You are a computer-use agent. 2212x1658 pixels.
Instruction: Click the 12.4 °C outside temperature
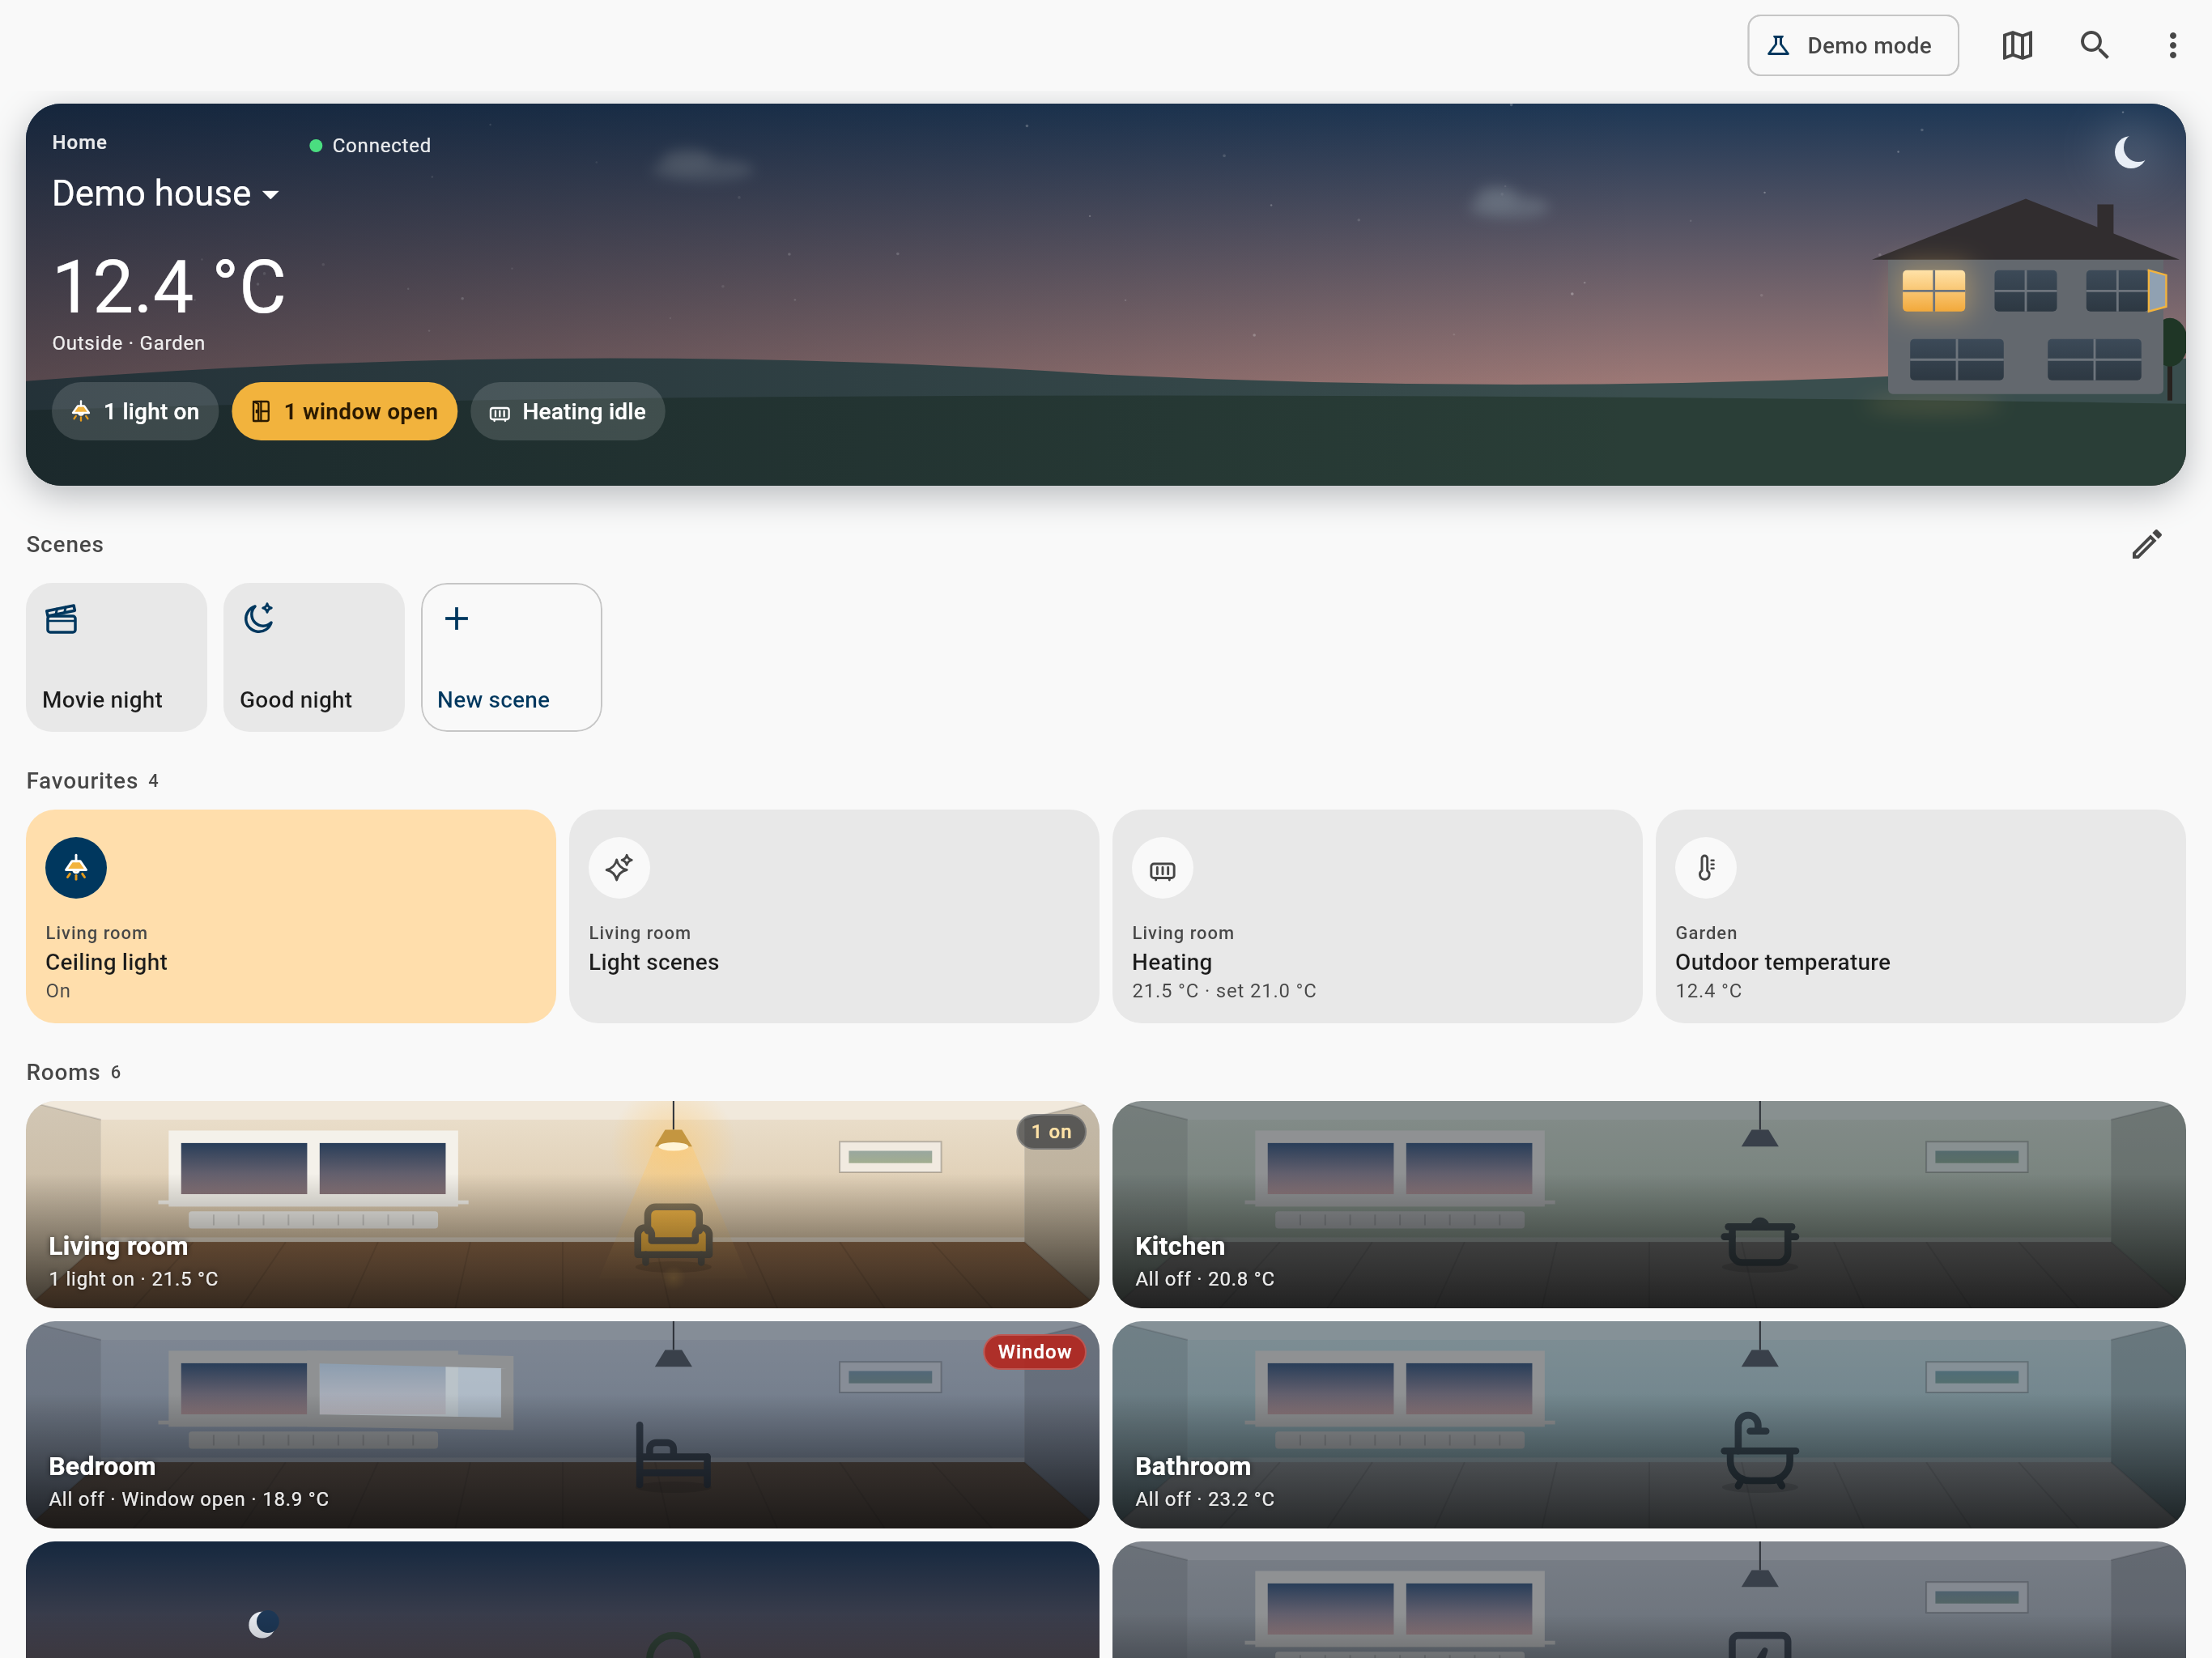pos(169,287)
